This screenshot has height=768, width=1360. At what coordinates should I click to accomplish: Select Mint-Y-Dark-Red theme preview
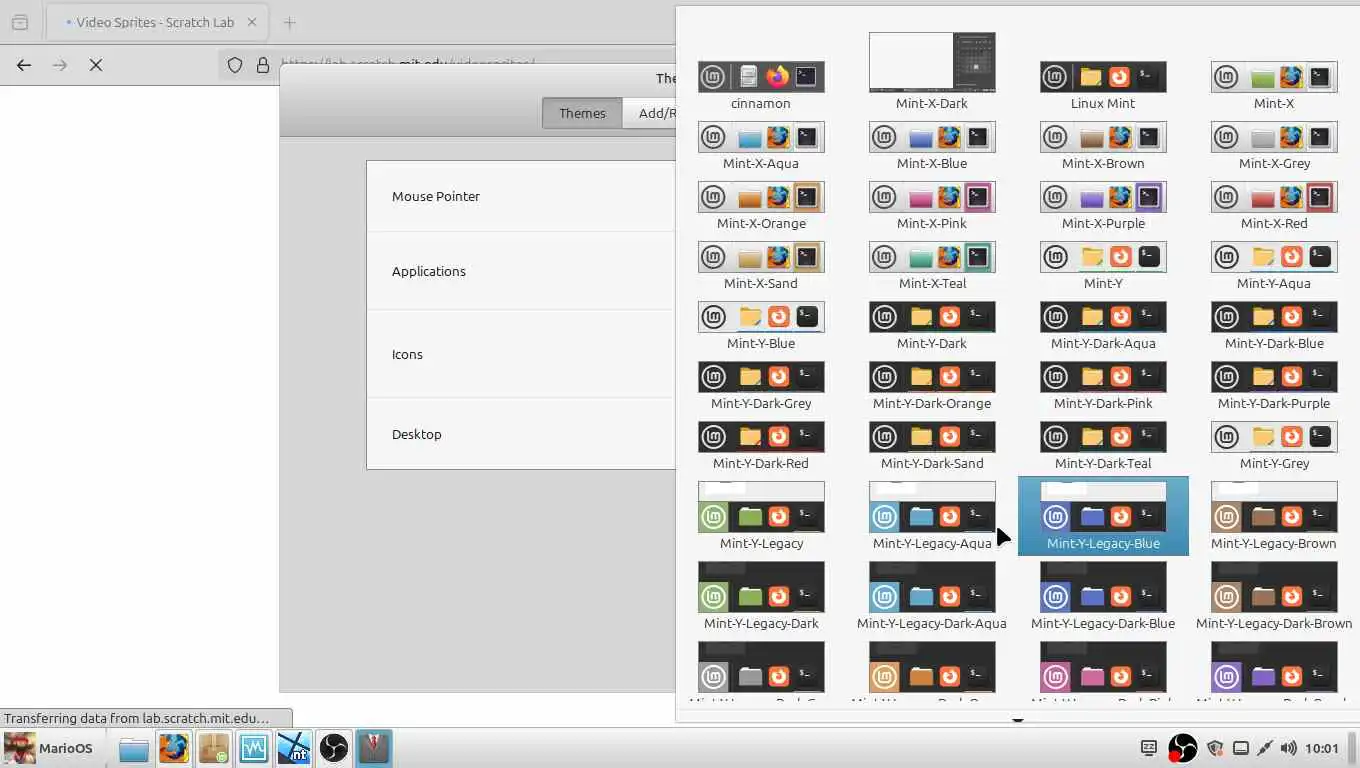coord(761,437)
